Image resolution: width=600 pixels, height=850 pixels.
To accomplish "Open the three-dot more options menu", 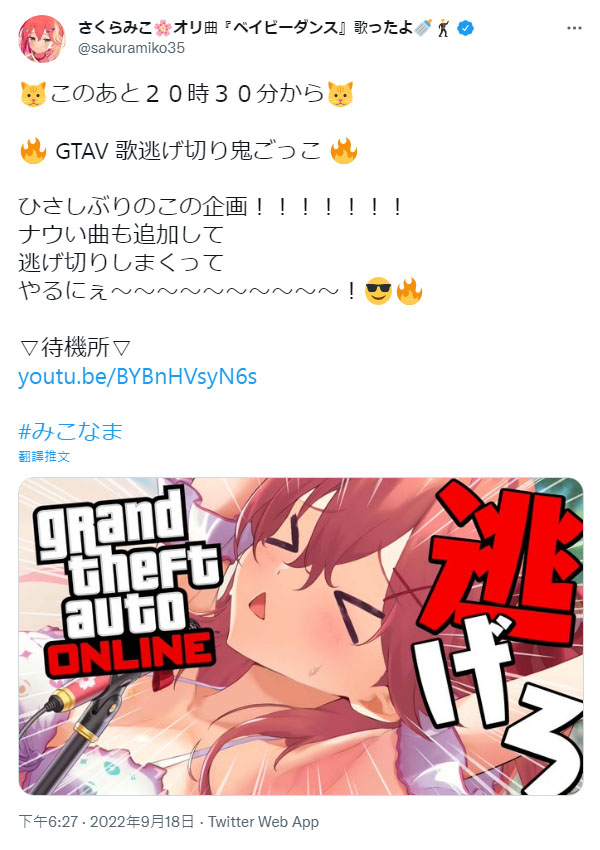I will (x=574, y=28).
